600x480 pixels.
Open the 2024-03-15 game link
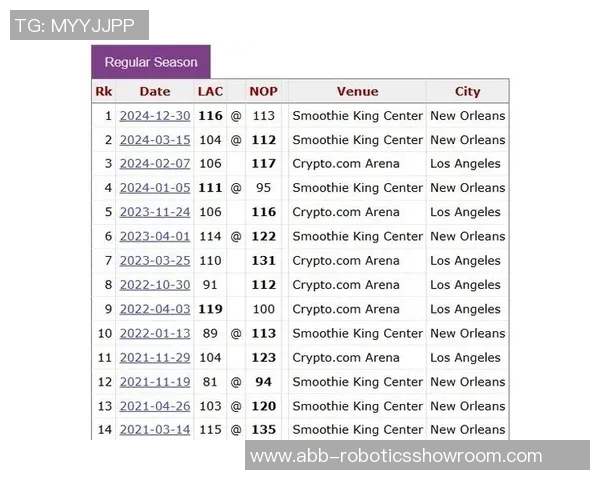(x=154, y=140)
